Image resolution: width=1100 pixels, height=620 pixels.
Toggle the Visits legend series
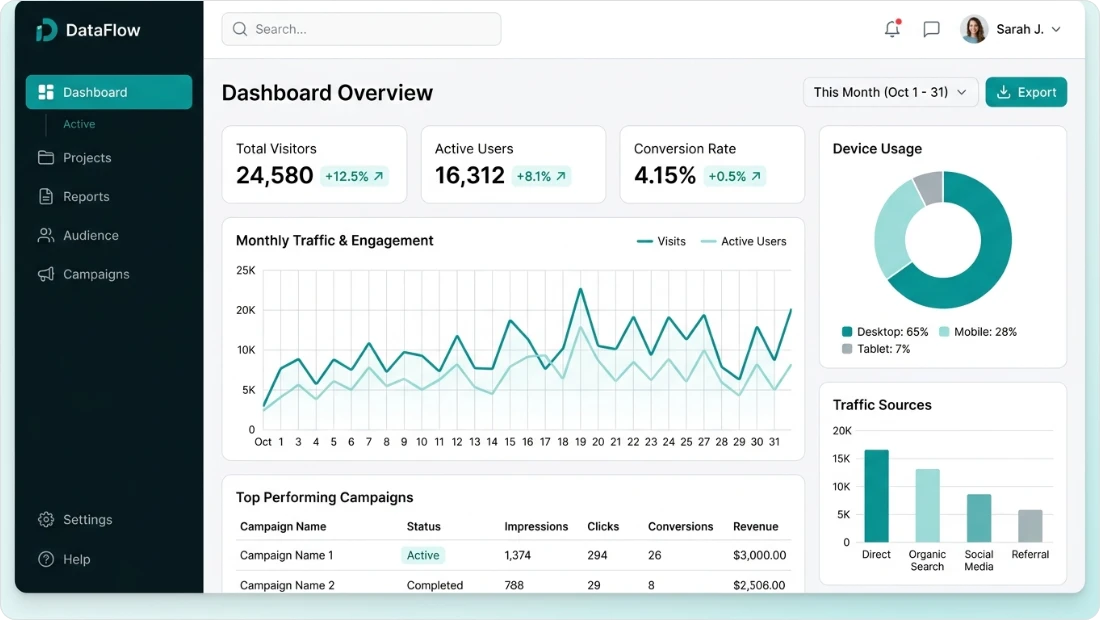point(662,241)
